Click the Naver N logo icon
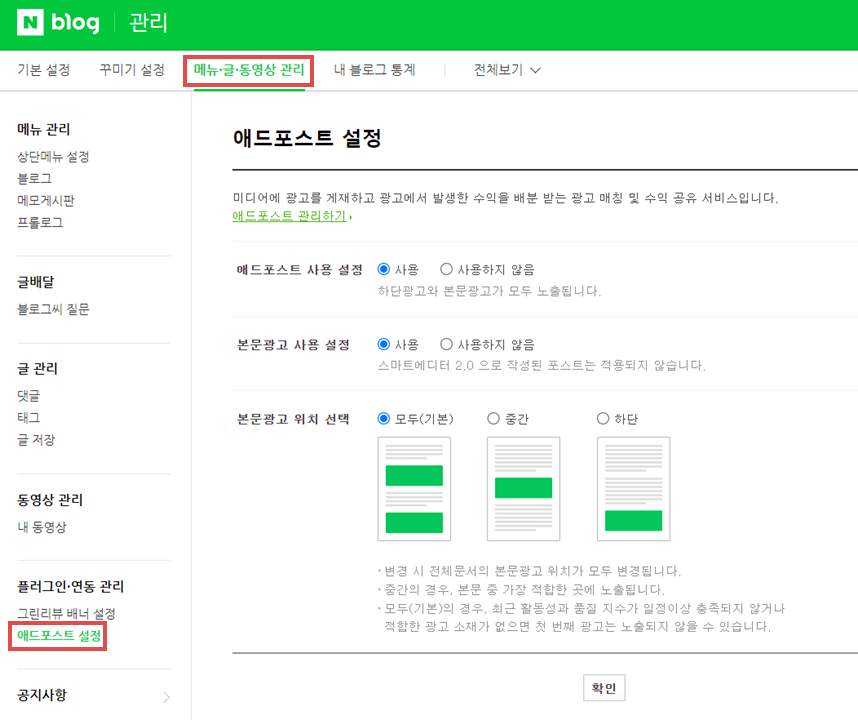The height and width of the screenshot is (720, 858). (30, 22)
